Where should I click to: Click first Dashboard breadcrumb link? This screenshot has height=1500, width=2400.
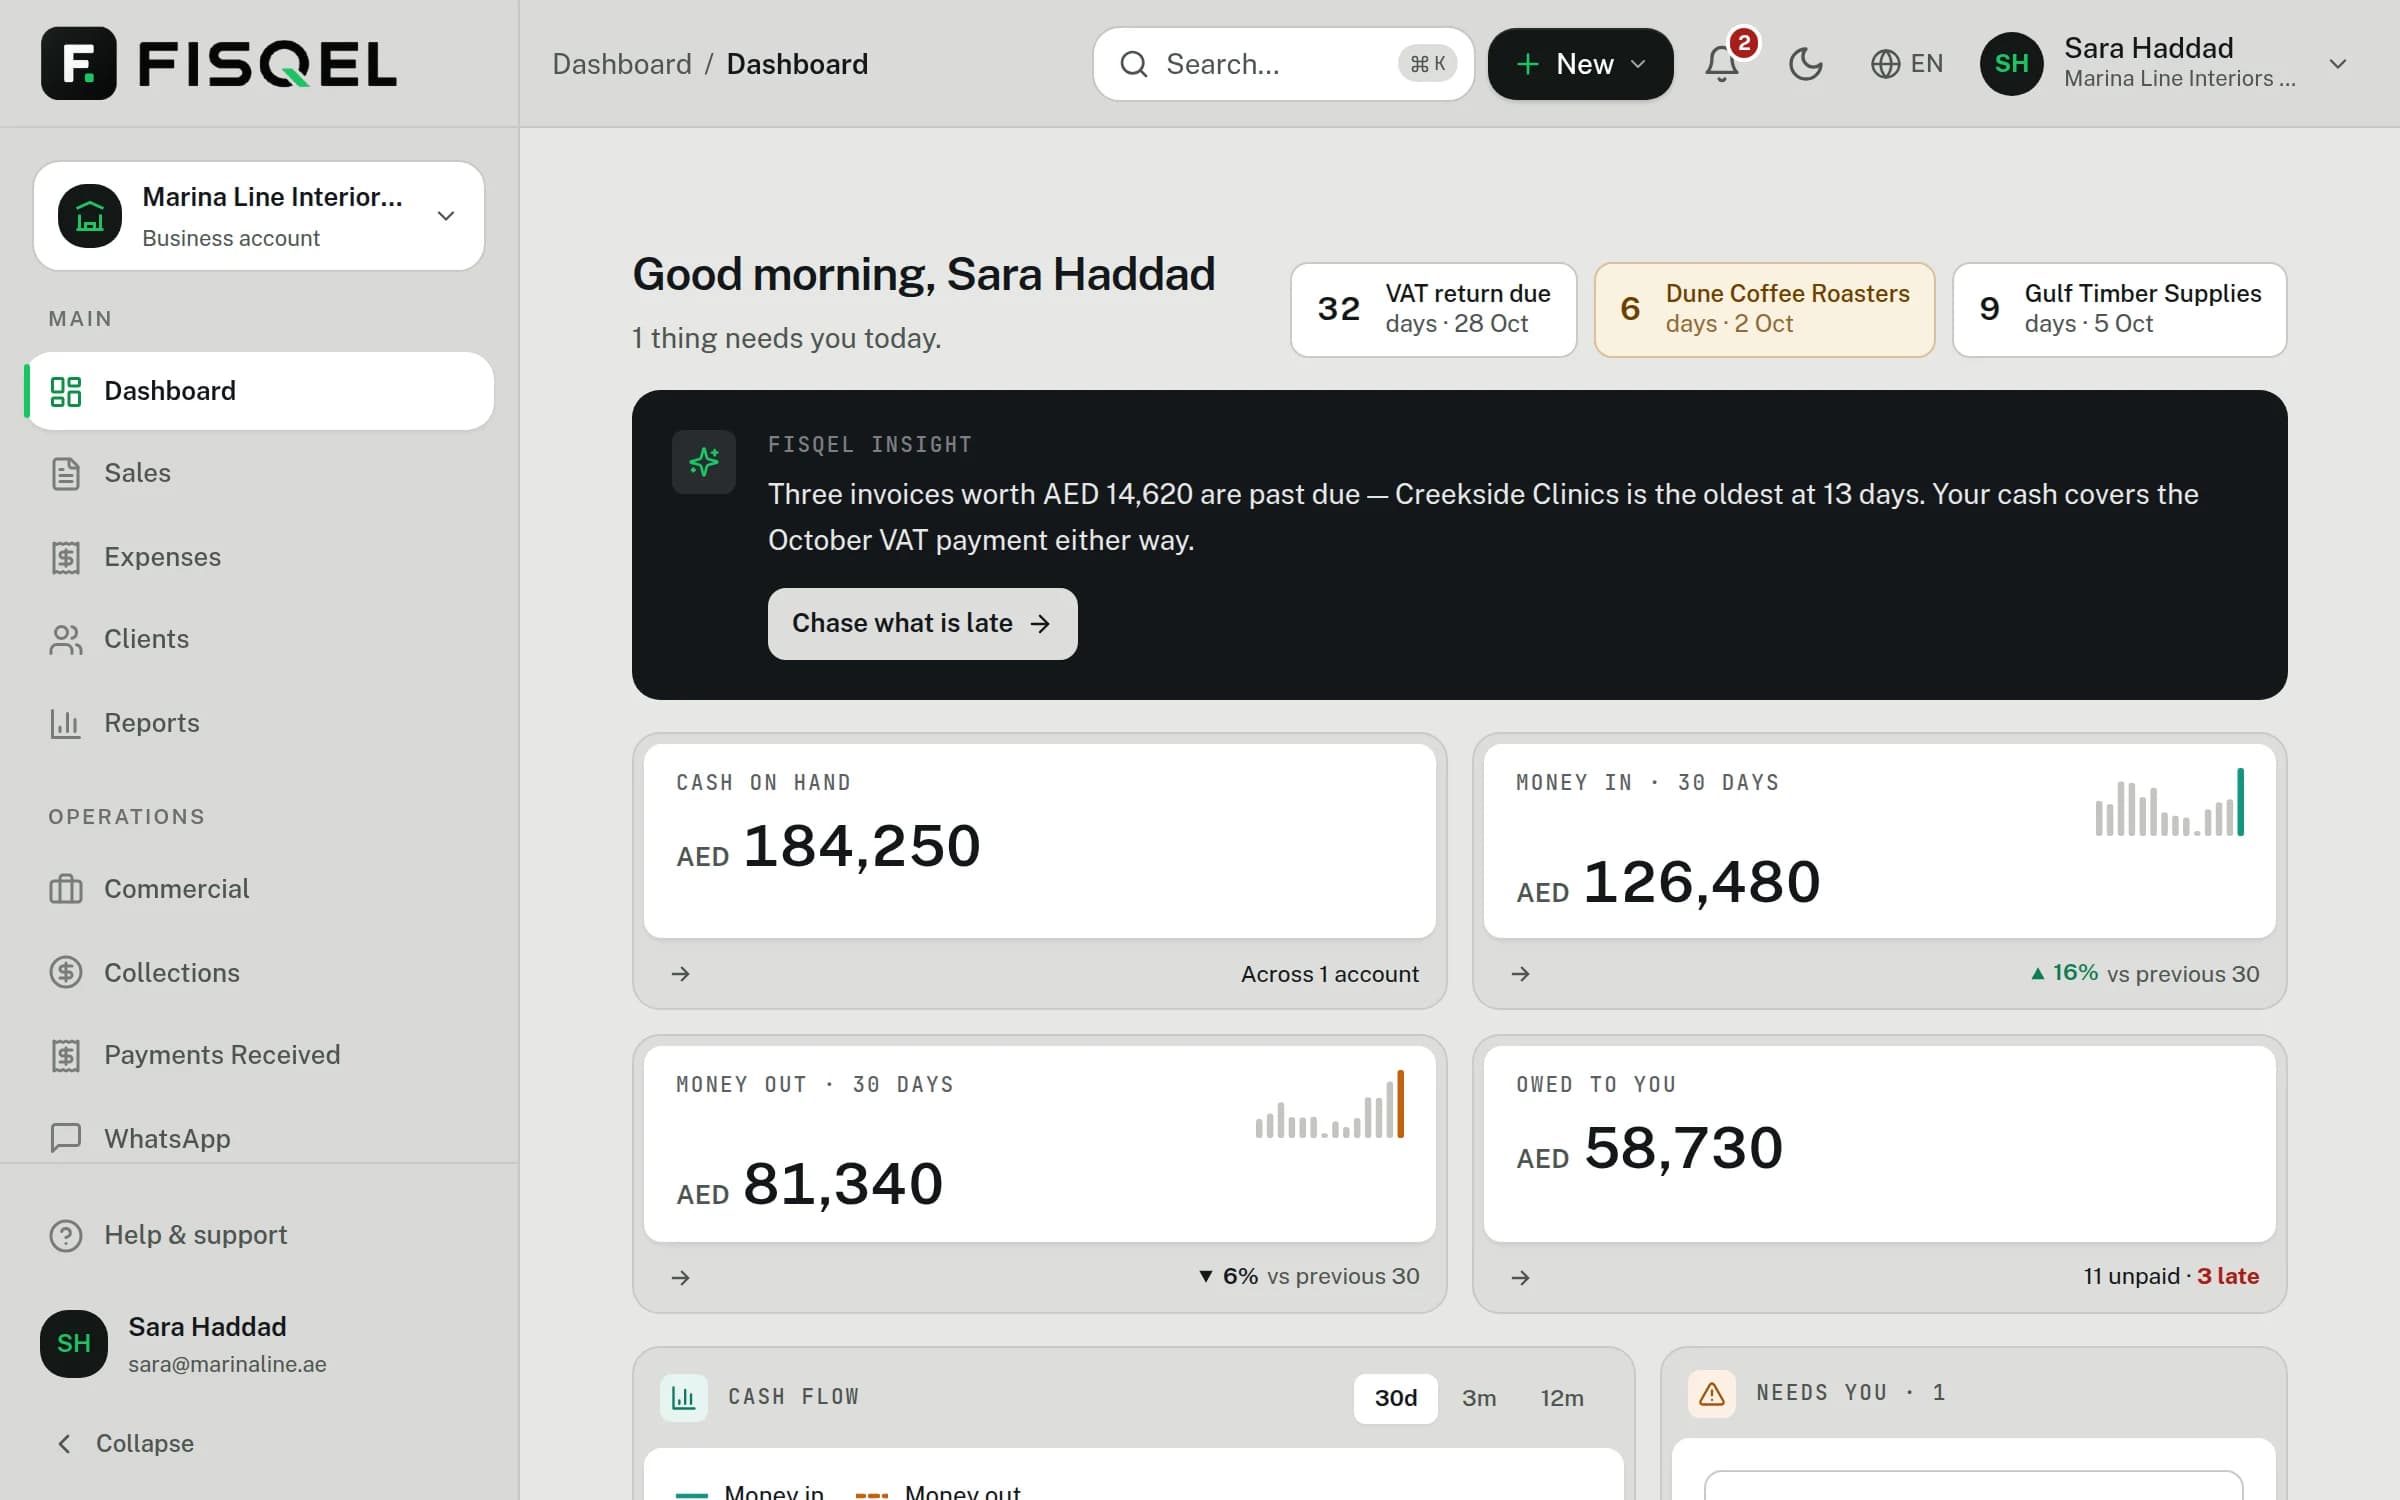pyautogui.click(x=621, y=64)
